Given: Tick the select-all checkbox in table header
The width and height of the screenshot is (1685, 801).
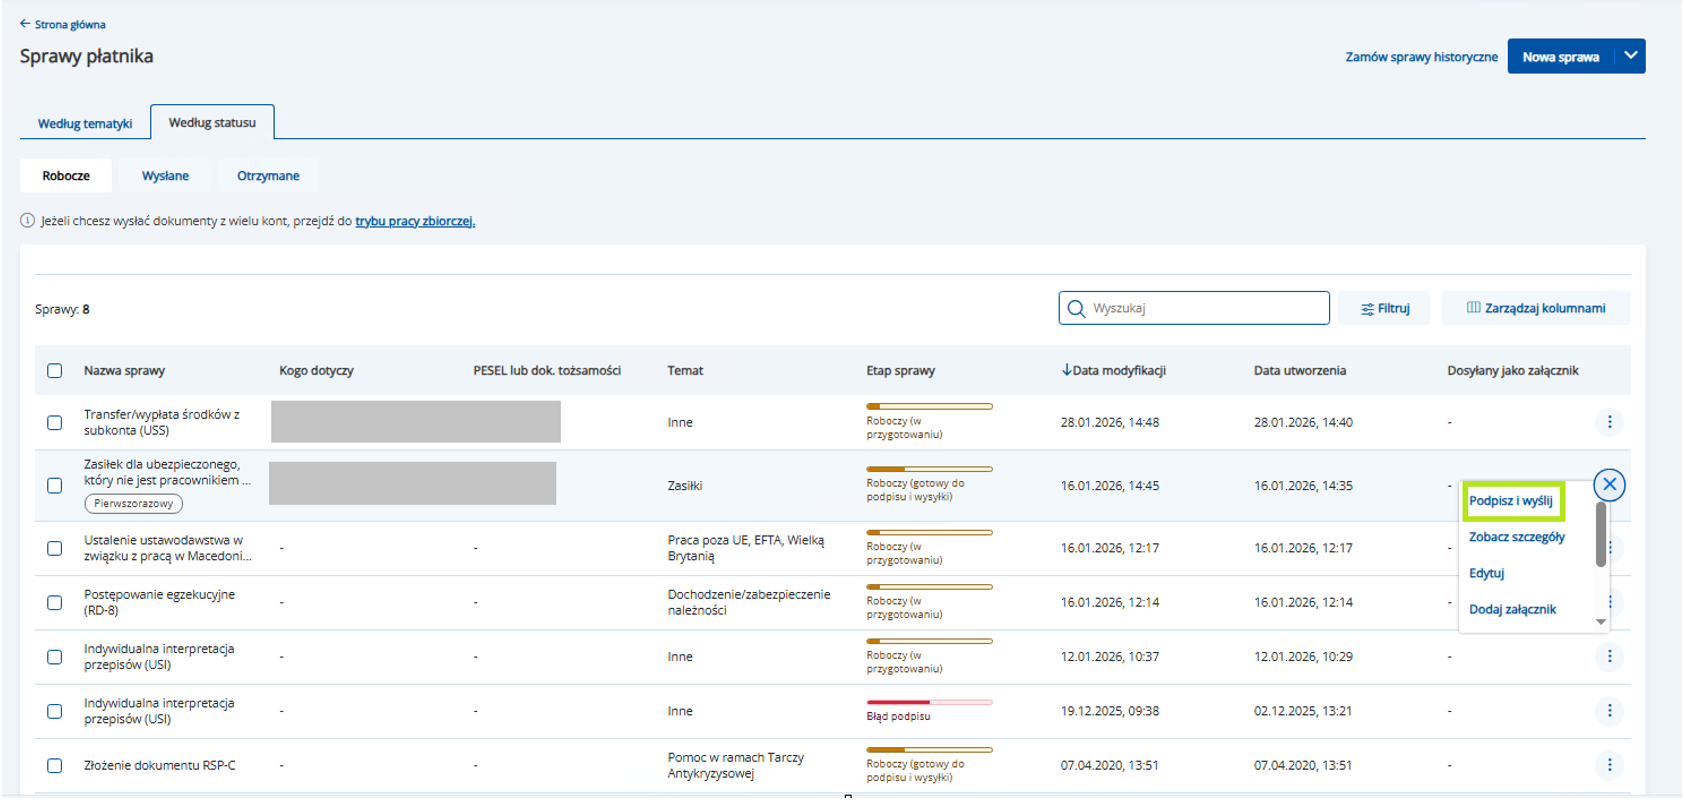Looking at the screenshot, I should (55, 371).
